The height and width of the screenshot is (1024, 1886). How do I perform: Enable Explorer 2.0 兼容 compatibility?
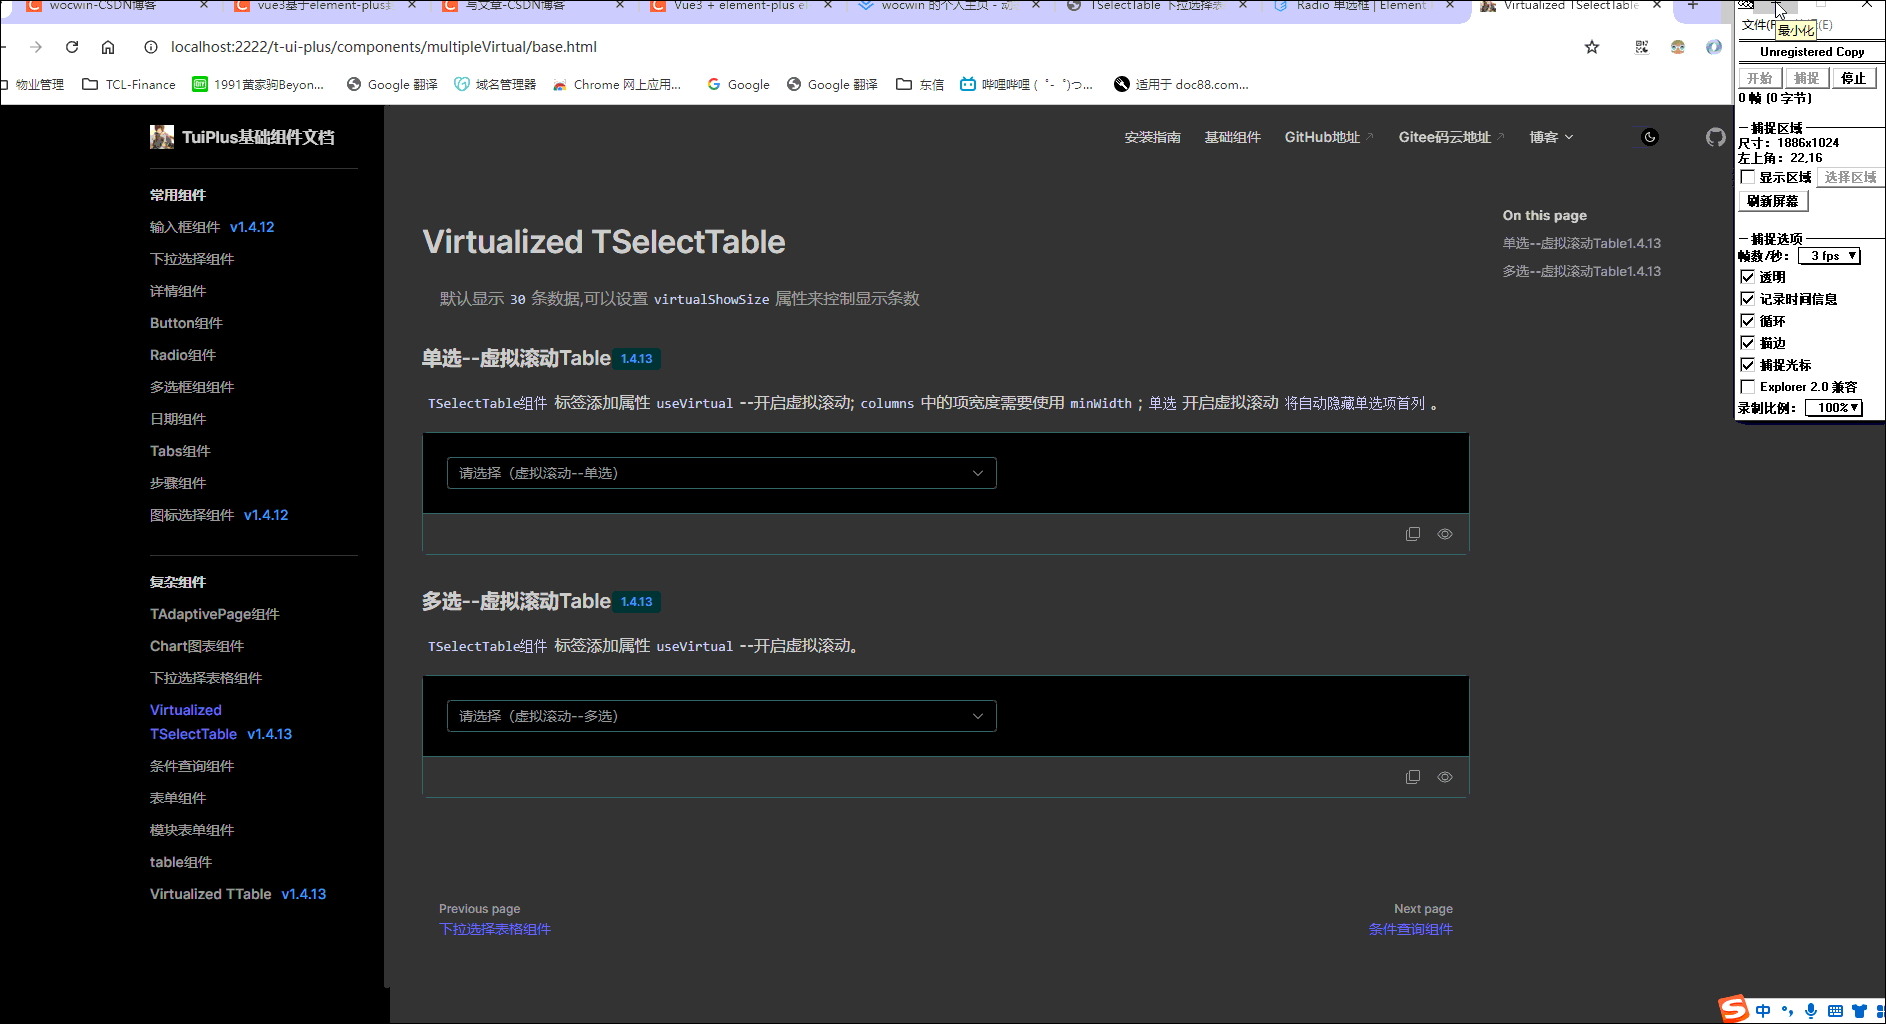(1748, 386)
